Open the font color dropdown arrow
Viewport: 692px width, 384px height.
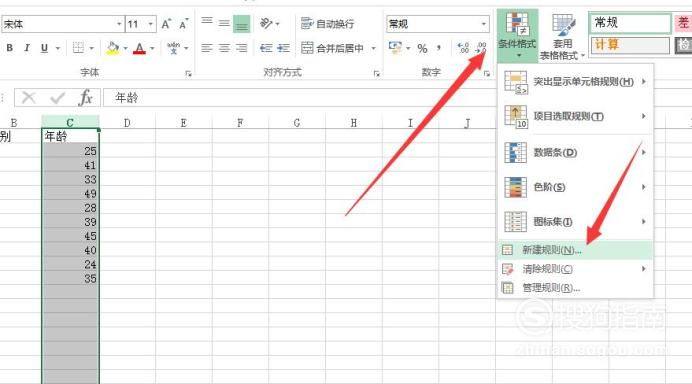point(153,48)
